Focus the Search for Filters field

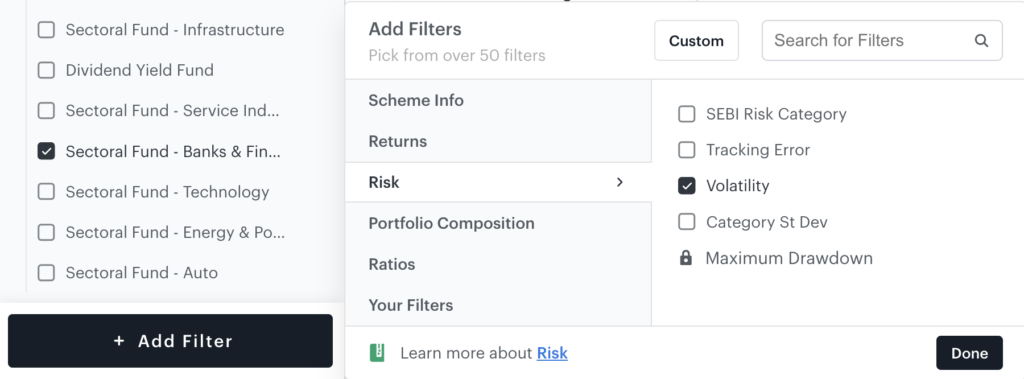click(x=882, y=41)
